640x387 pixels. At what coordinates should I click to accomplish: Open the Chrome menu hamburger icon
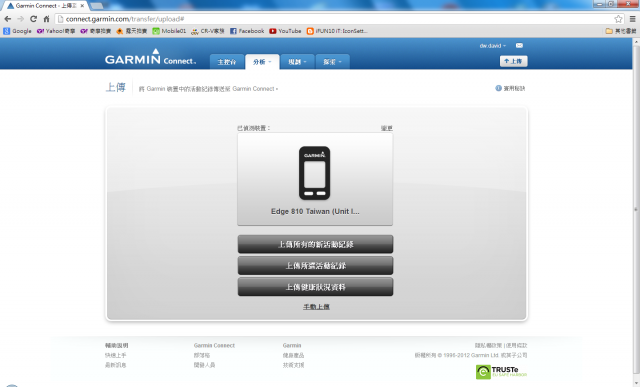click(x=632, y=19)
